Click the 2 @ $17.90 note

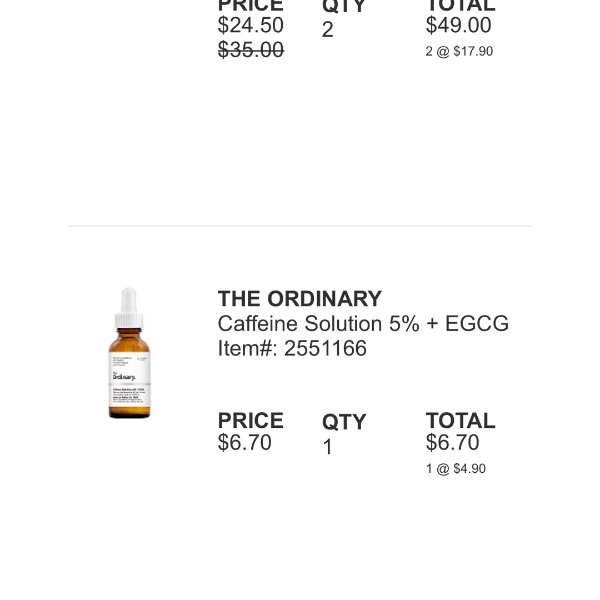click(459, 51)
